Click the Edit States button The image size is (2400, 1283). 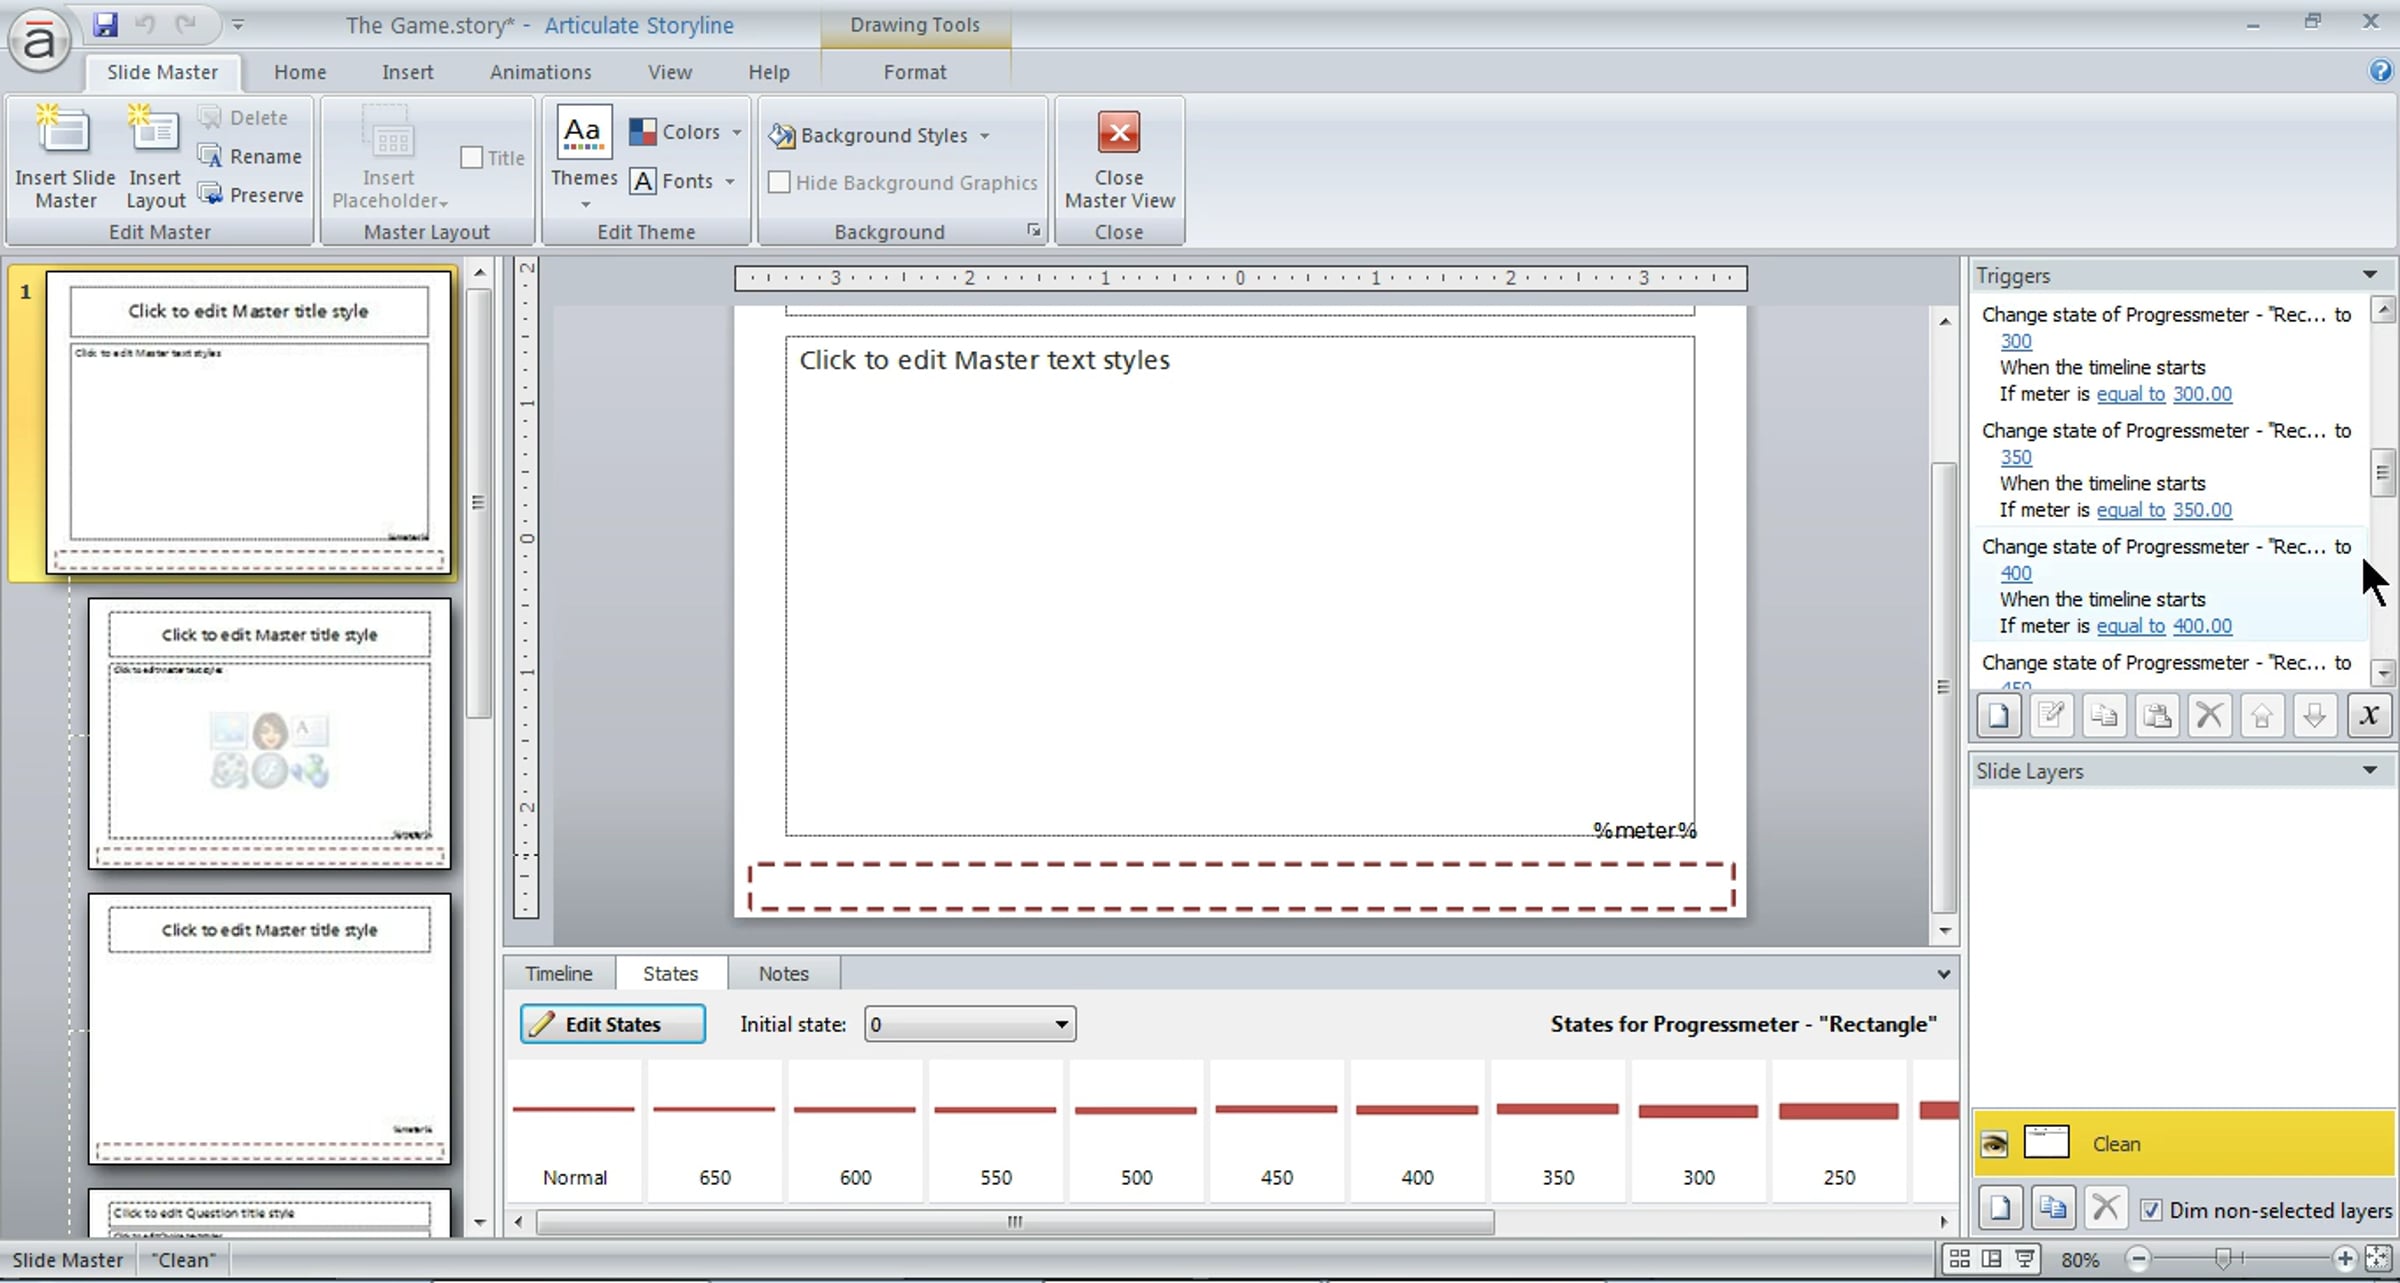[x=612, y=1024]
